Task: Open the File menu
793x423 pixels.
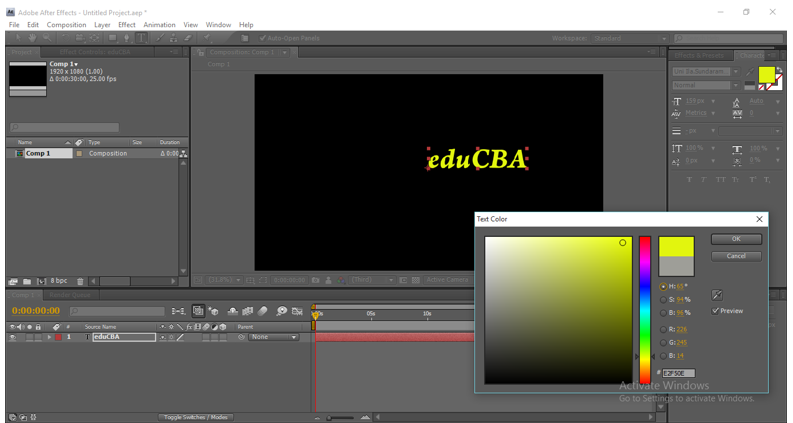Action: coord(14,25)
